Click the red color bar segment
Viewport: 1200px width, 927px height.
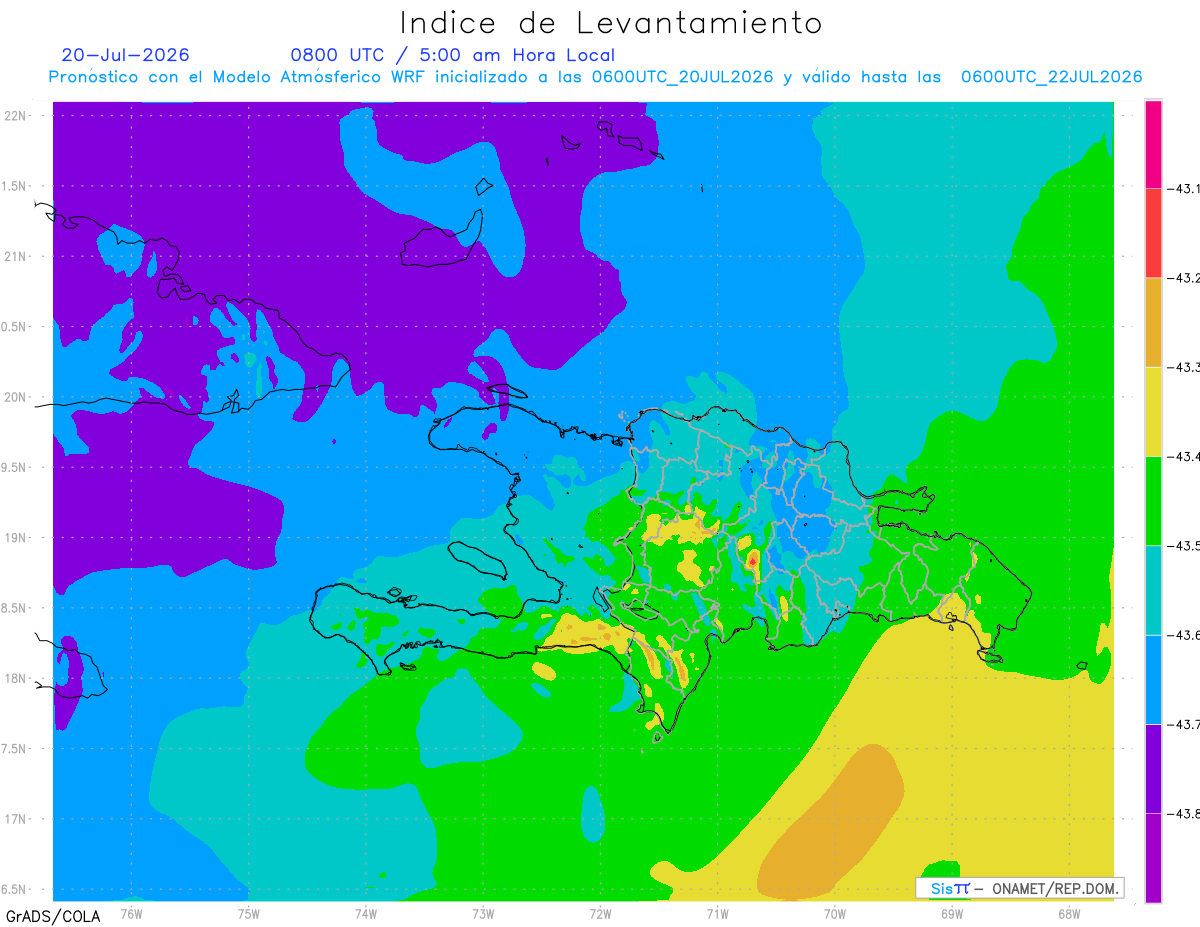click(x=1153, y=232)
